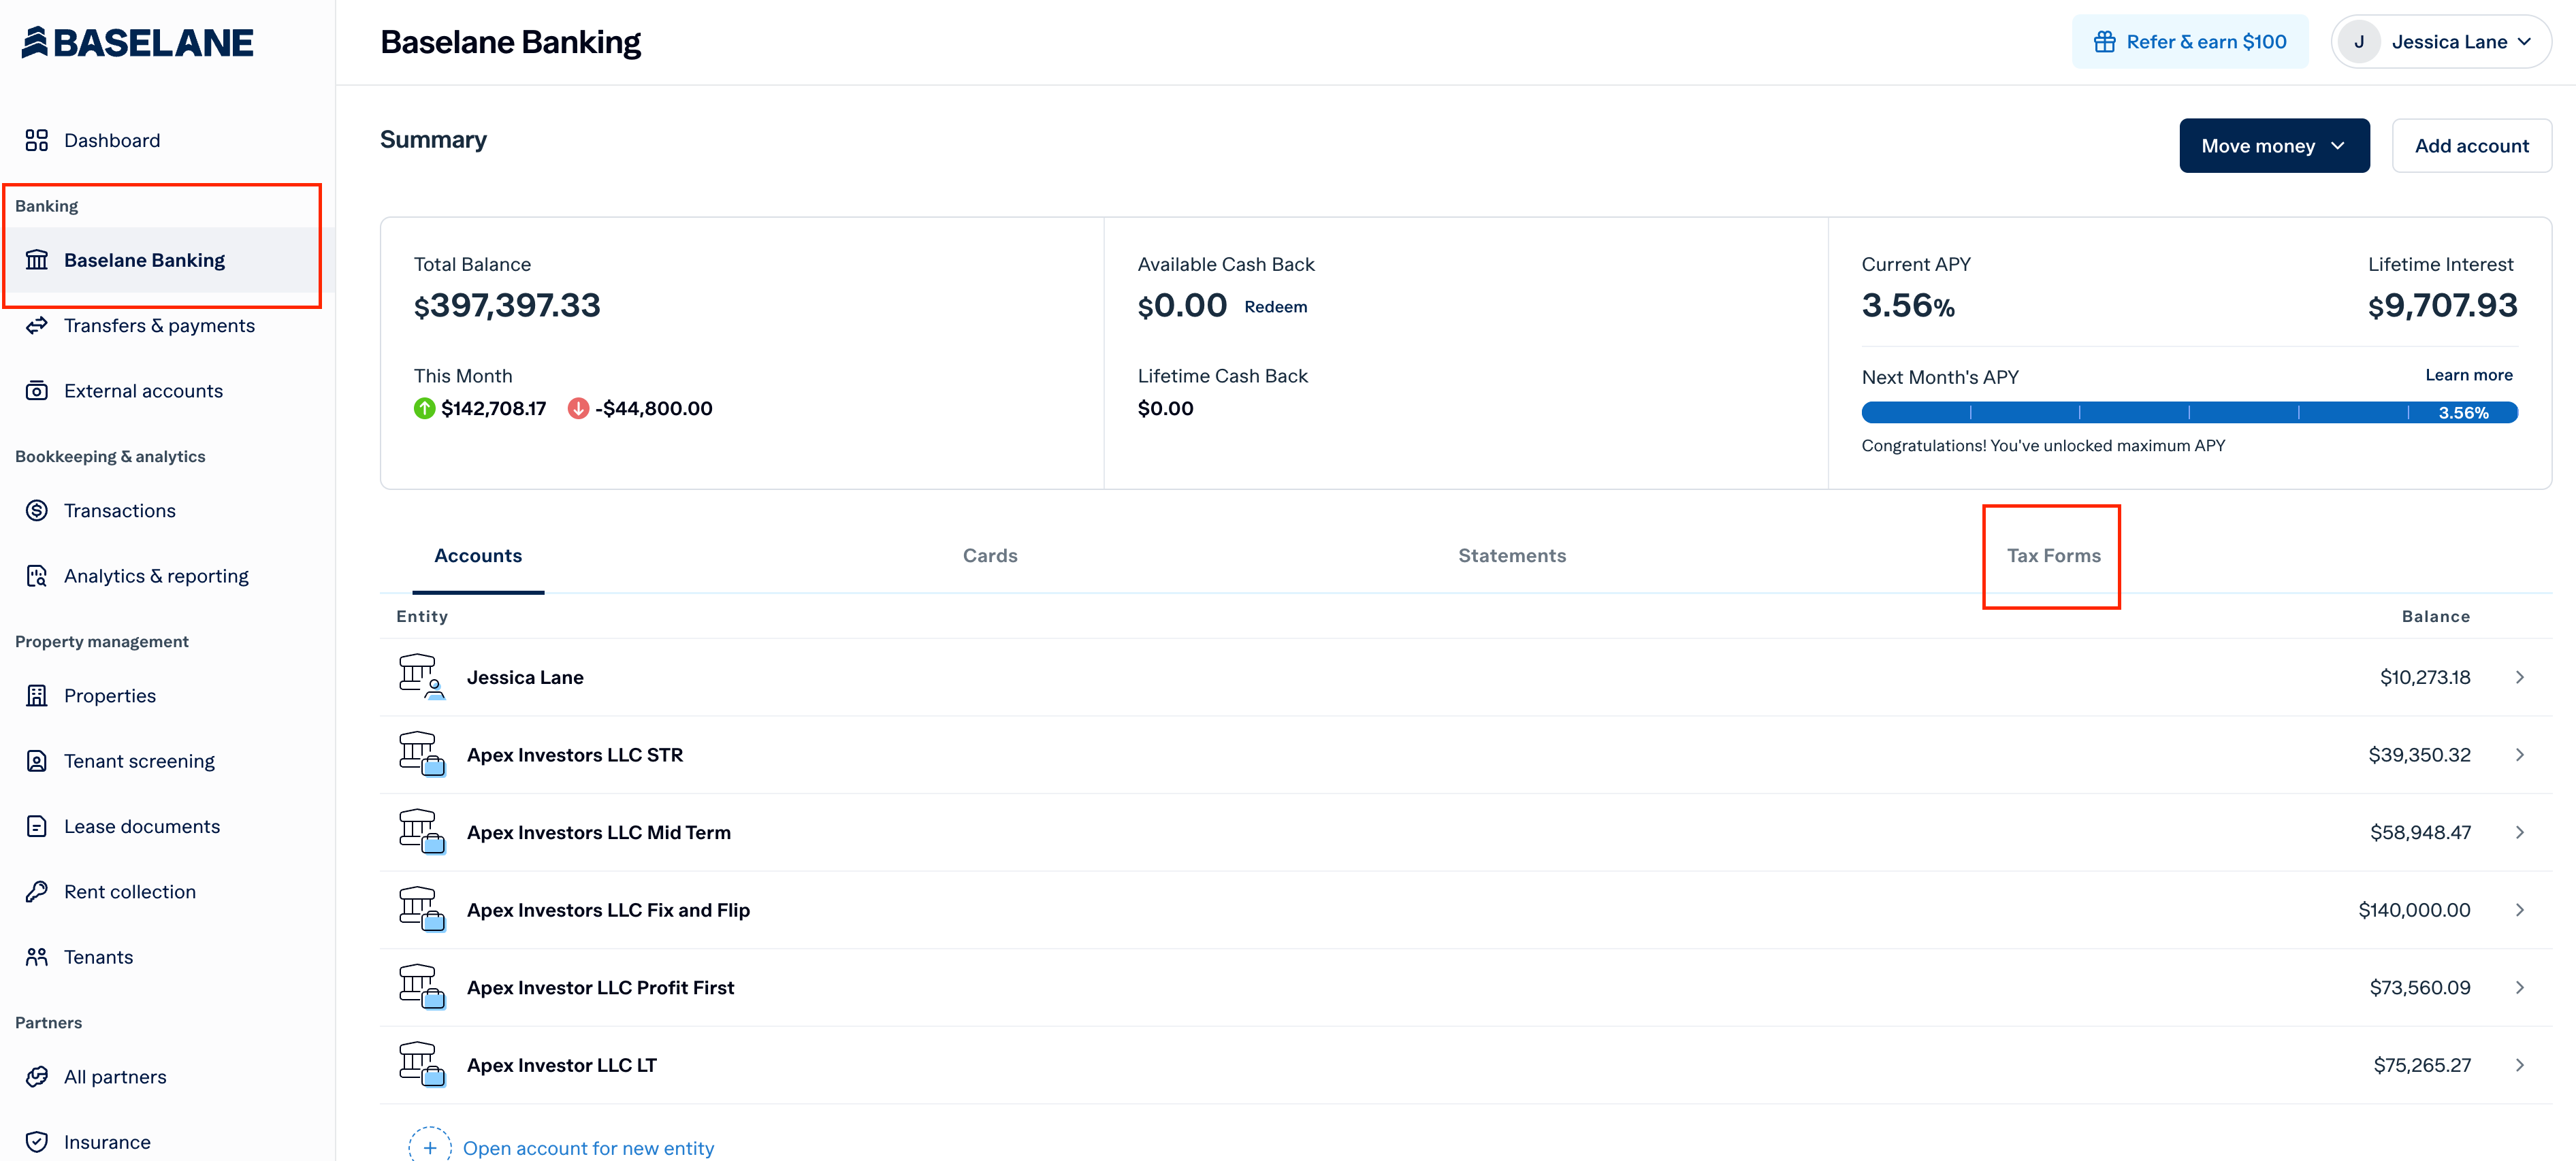Click the Redeem cash back link

[1275, 307]
